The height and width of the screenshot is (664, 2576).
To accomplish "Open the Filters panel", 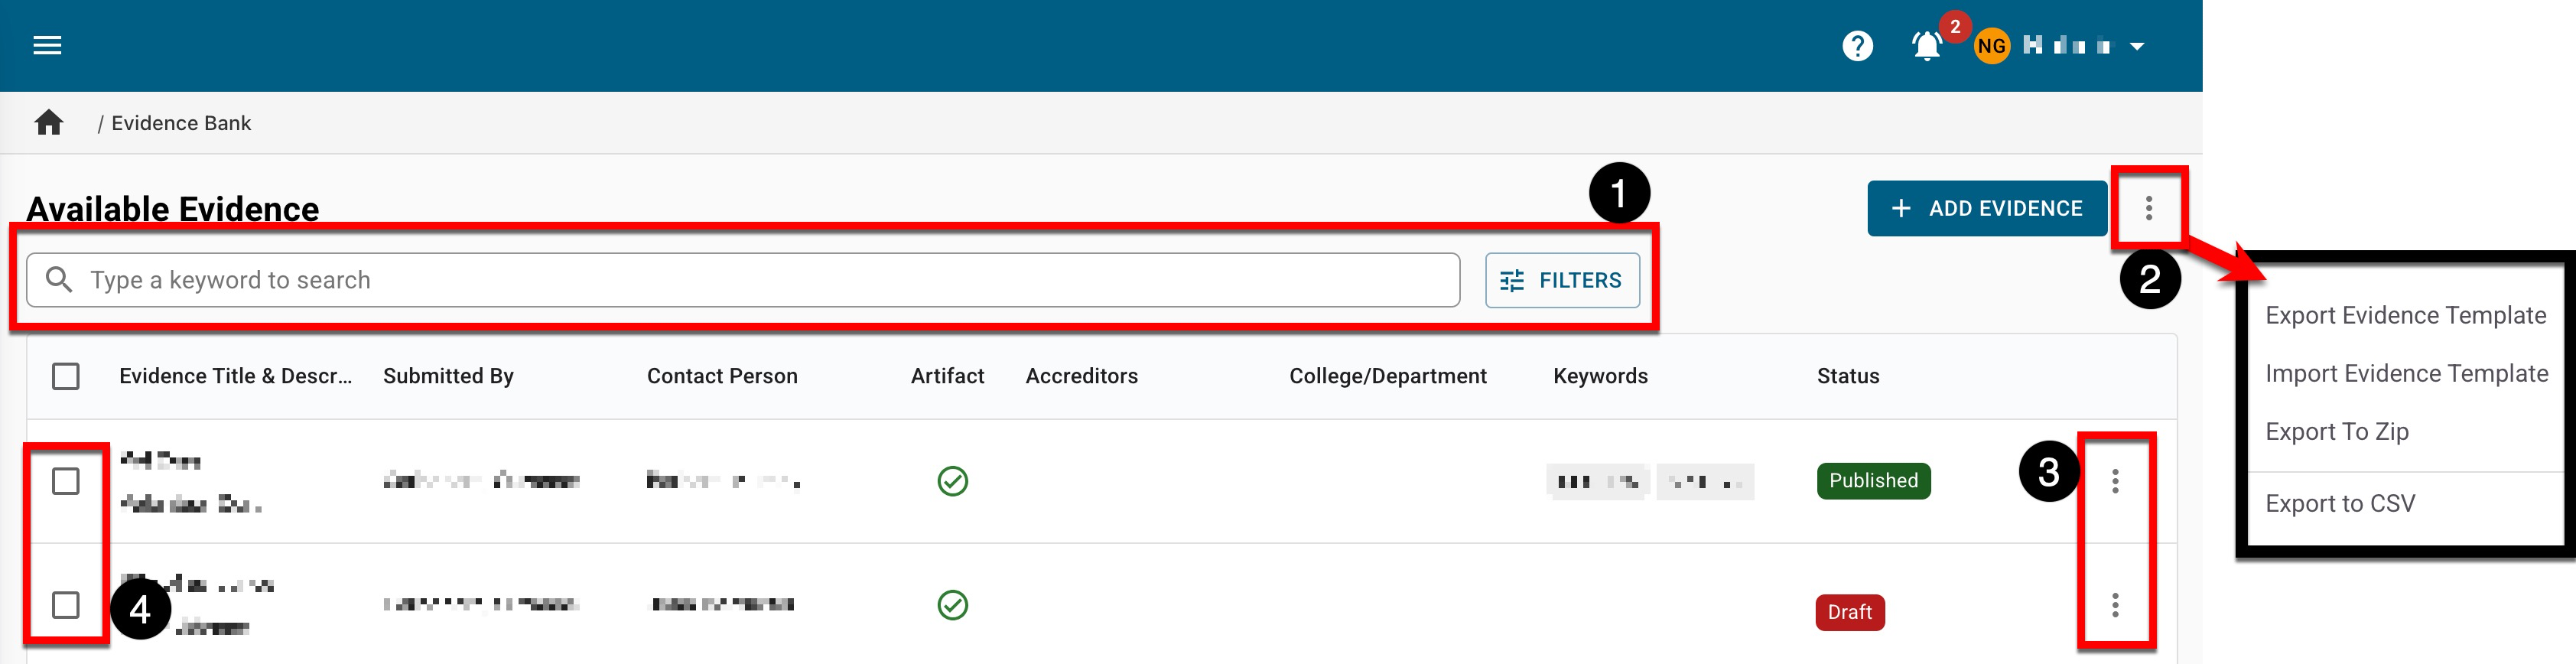I will point(1561,280).
